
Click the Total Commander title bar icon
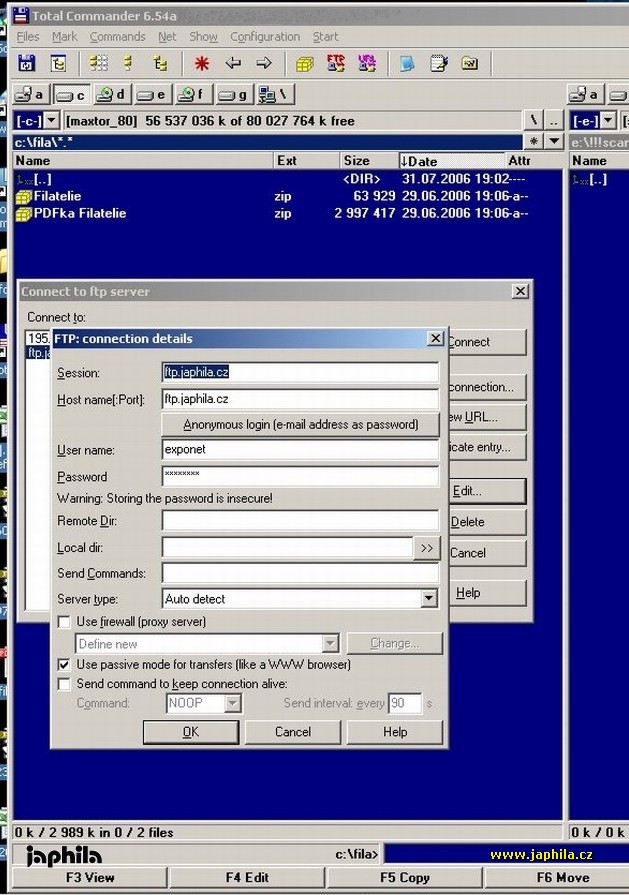(x=21, y=15)
